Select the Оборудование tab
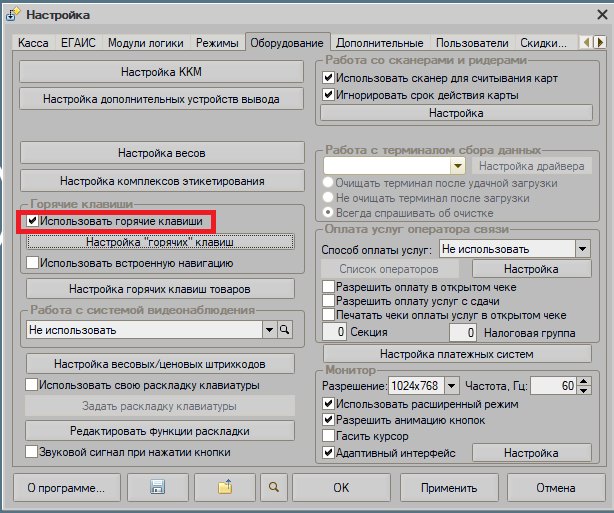Image resolution: width=614 pixels, height=513 pixels. pyautogui.click(x=287, y=42)
